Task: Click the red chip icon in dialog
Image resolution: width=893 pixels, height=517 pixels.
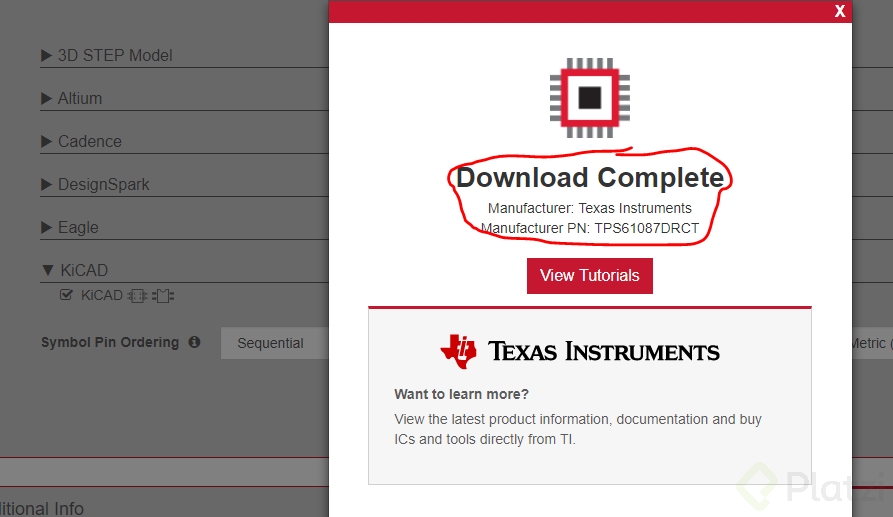Action: [x=589, y=98]
